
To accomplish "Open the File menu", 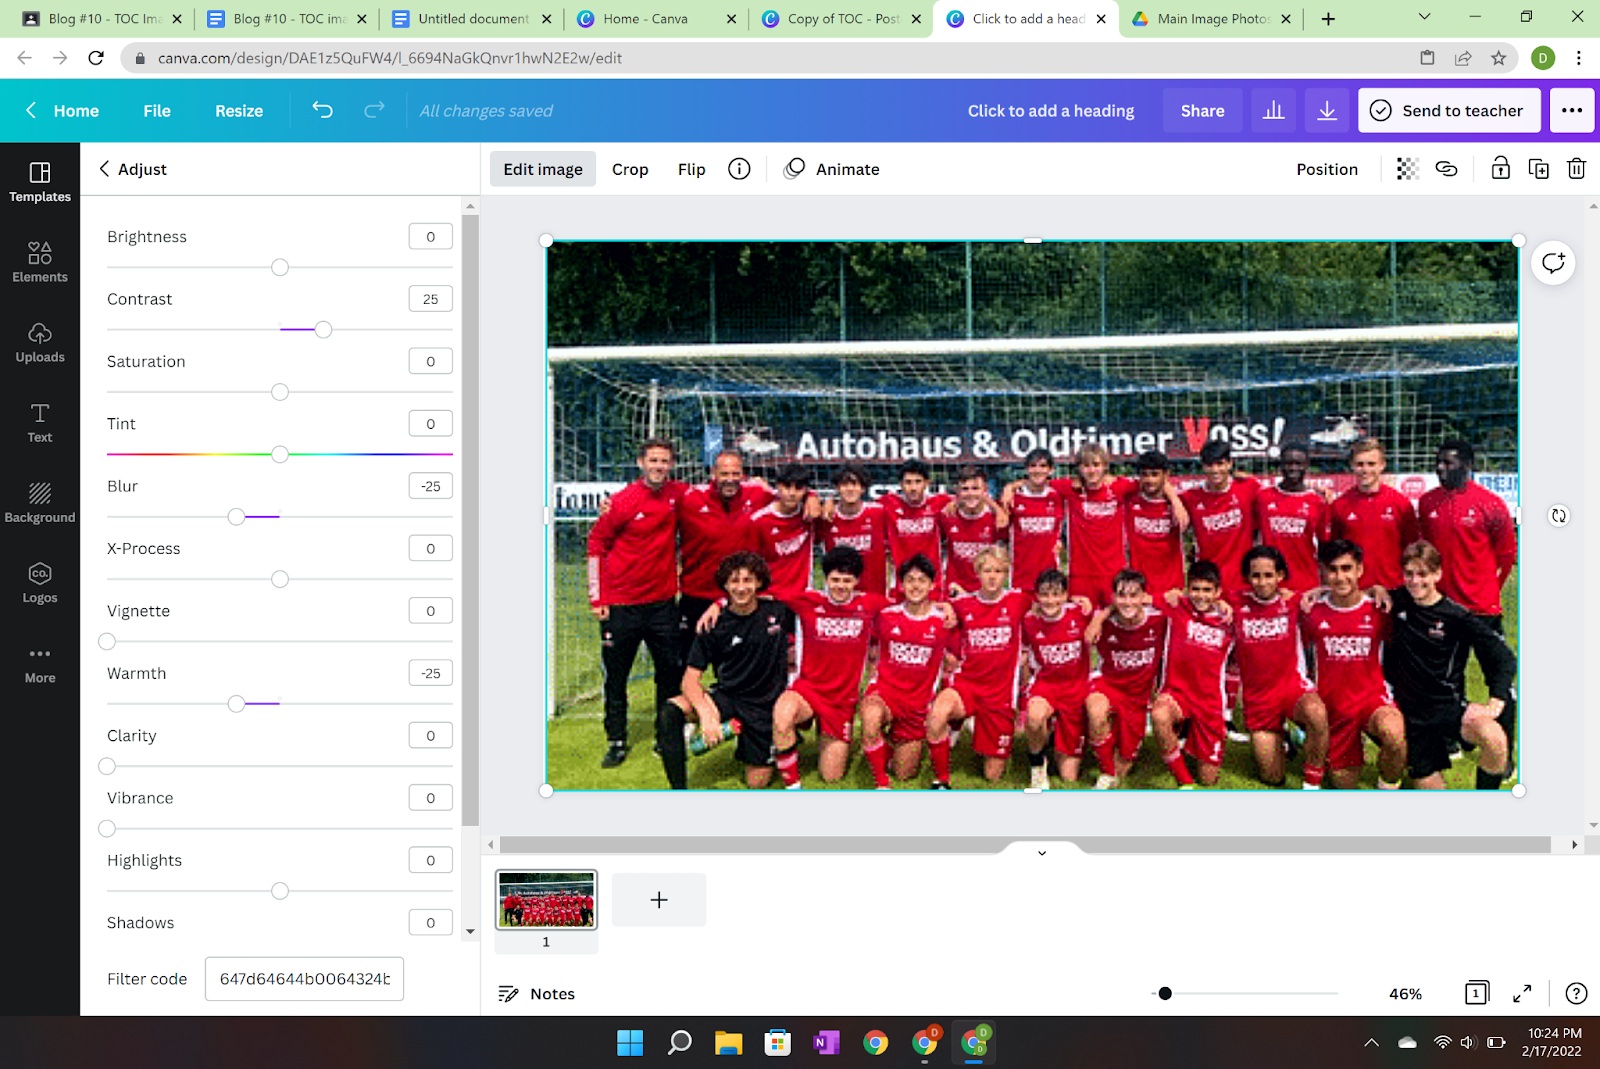I will (157, 110).
